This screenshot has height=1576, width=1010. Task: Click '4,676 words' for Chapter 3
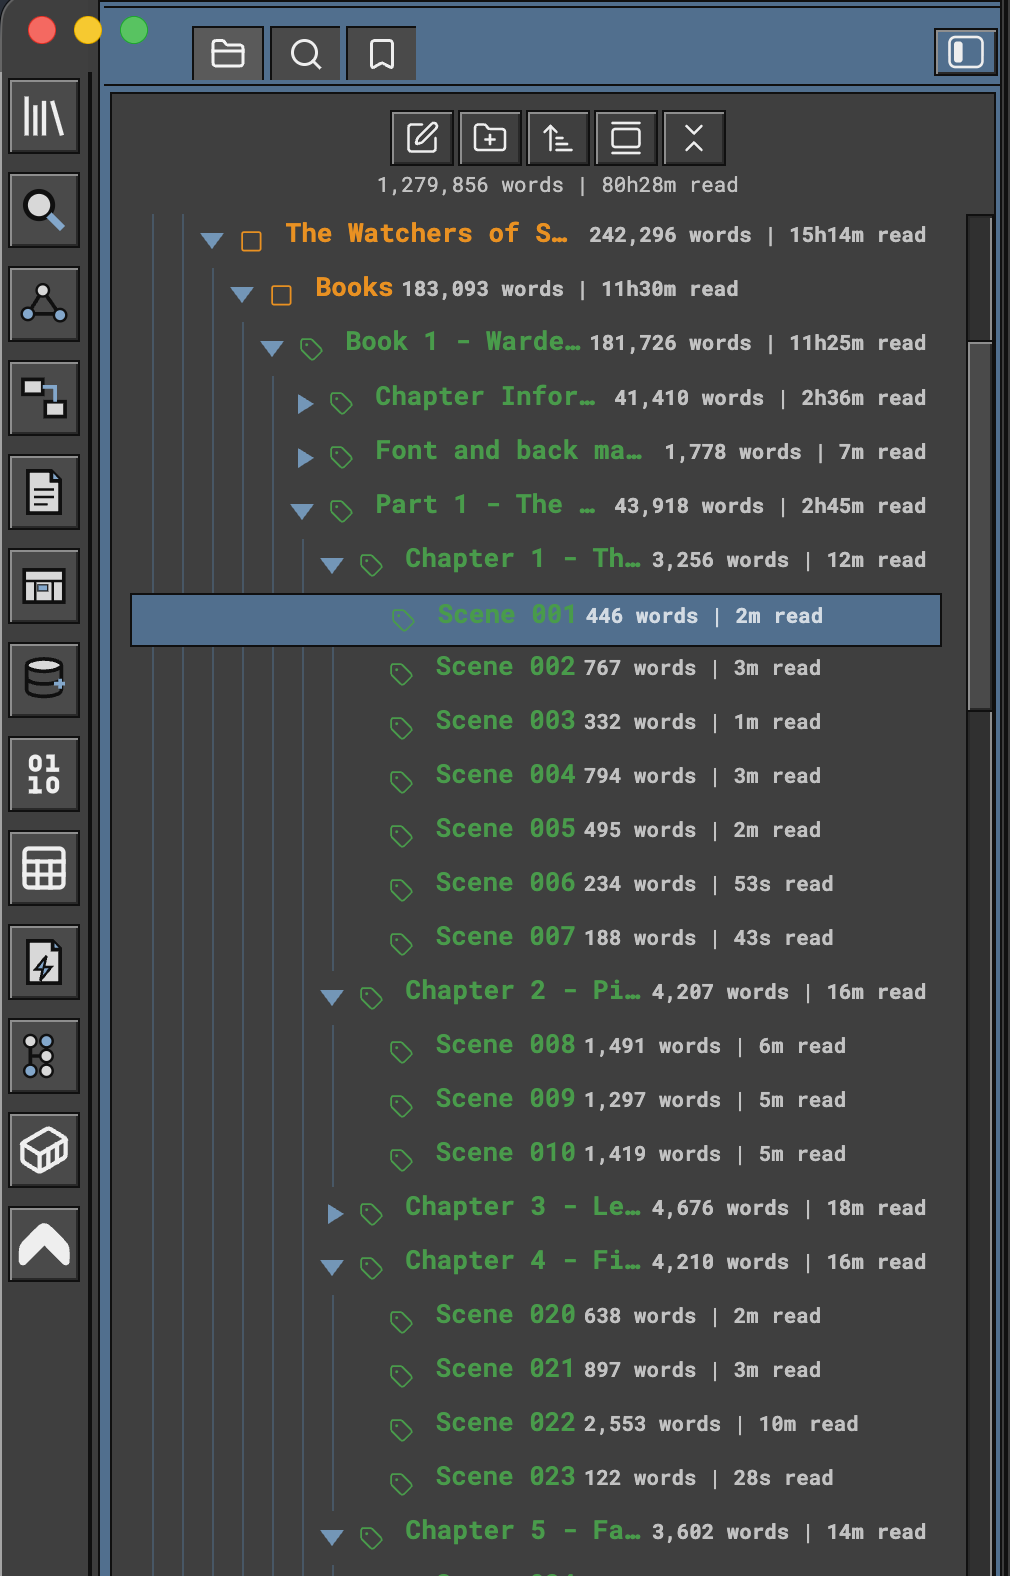tap(720, 1208)
